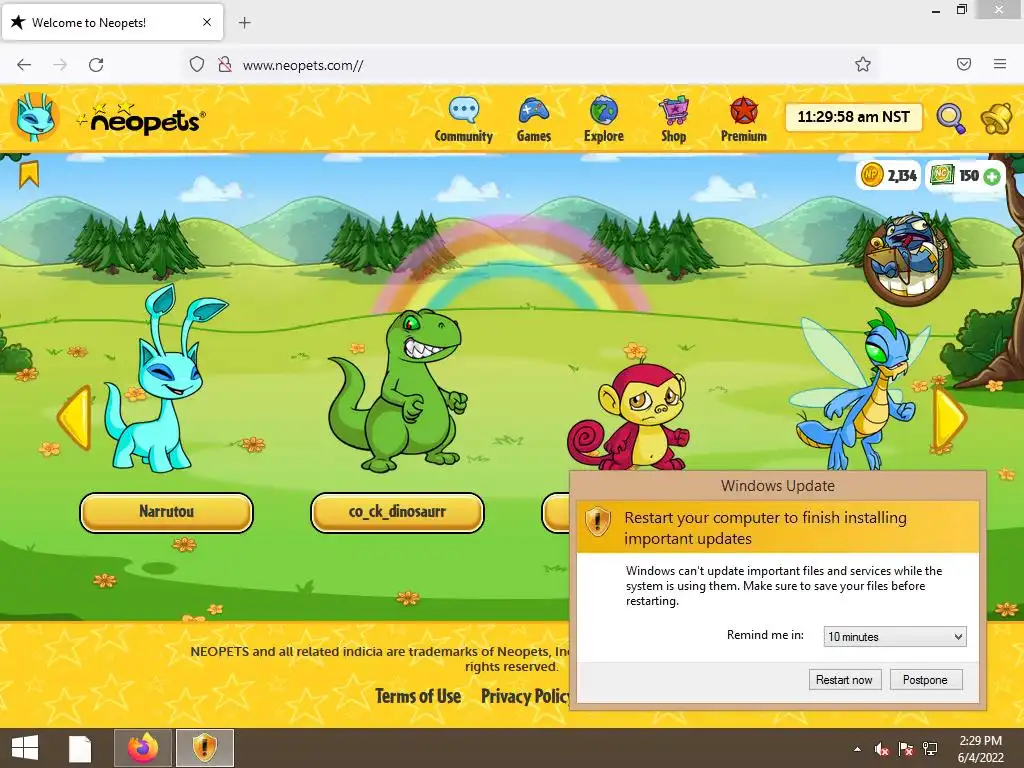Open the Windows Start button
This screenshot has height=768, width=1024.
tap(25, 748)
